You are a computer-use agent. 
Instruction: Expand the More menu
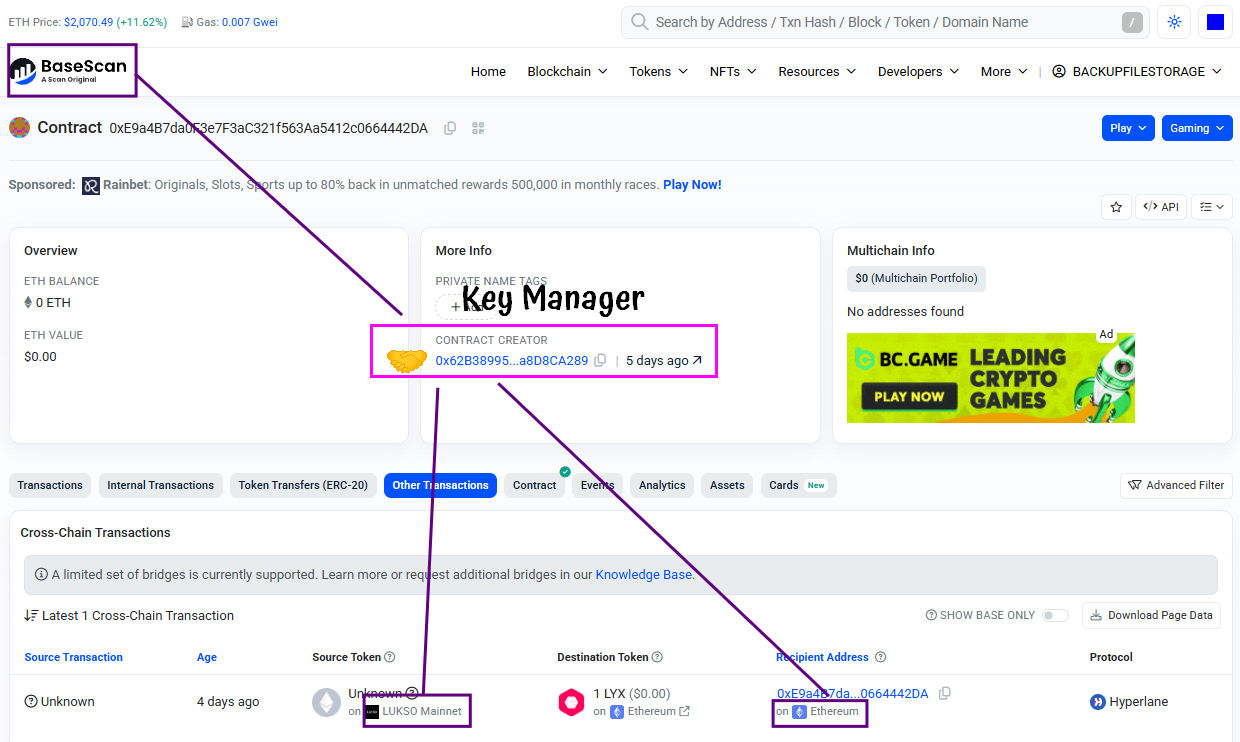point(1004,71)
